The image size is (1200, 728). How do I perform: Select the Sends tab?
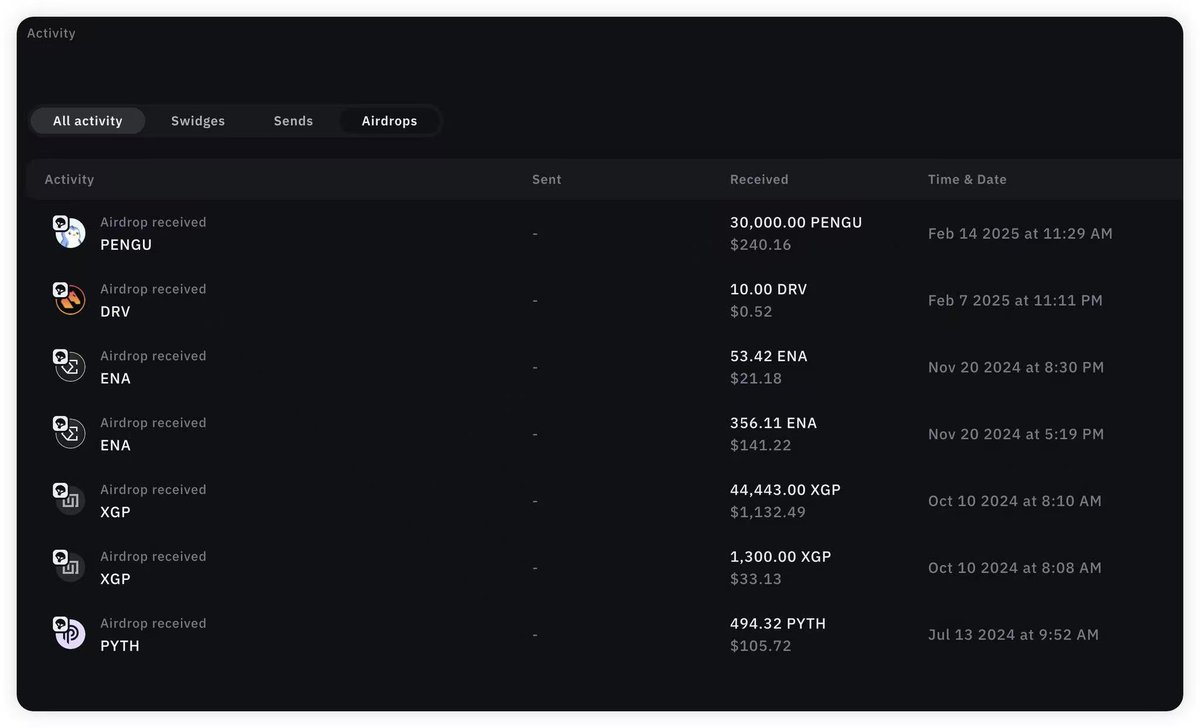coord(293,121)
